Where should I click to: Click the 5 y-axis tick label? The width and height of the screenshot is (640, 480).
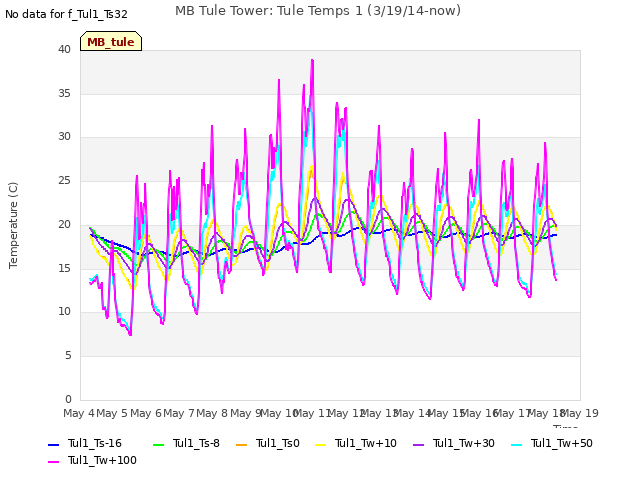coord(68,356)
